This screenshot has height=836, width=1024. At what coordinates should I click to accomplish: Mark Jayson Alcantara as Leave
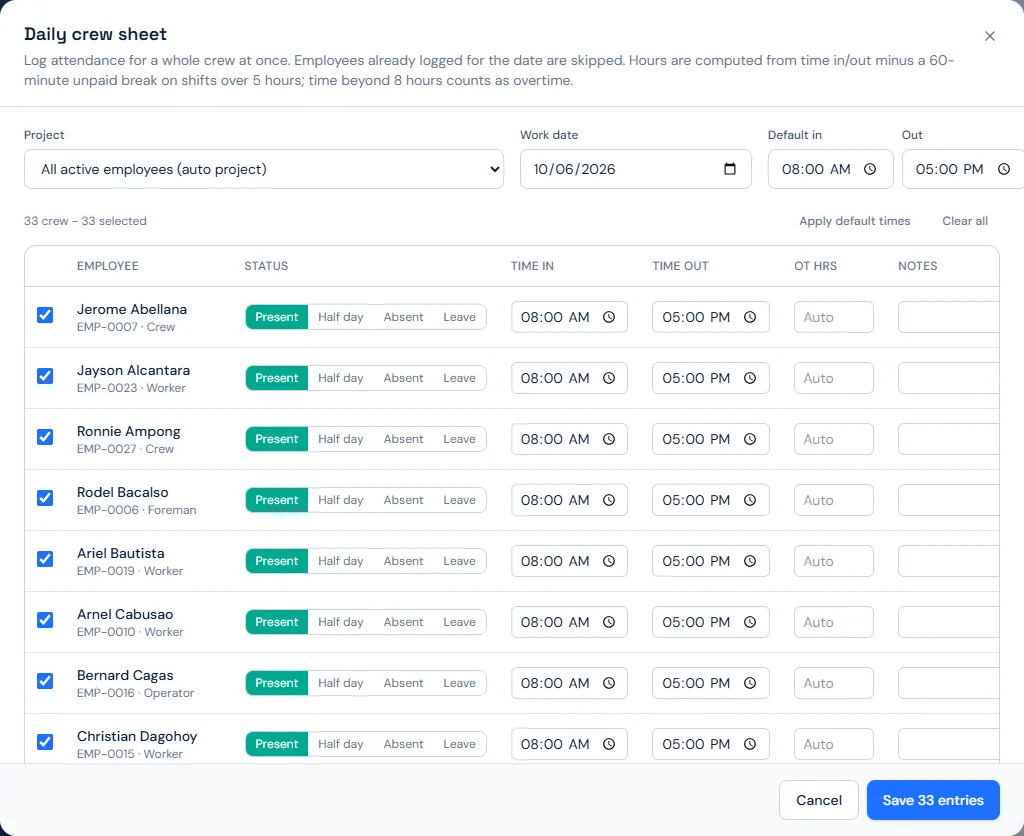click(x=459, y=378)
